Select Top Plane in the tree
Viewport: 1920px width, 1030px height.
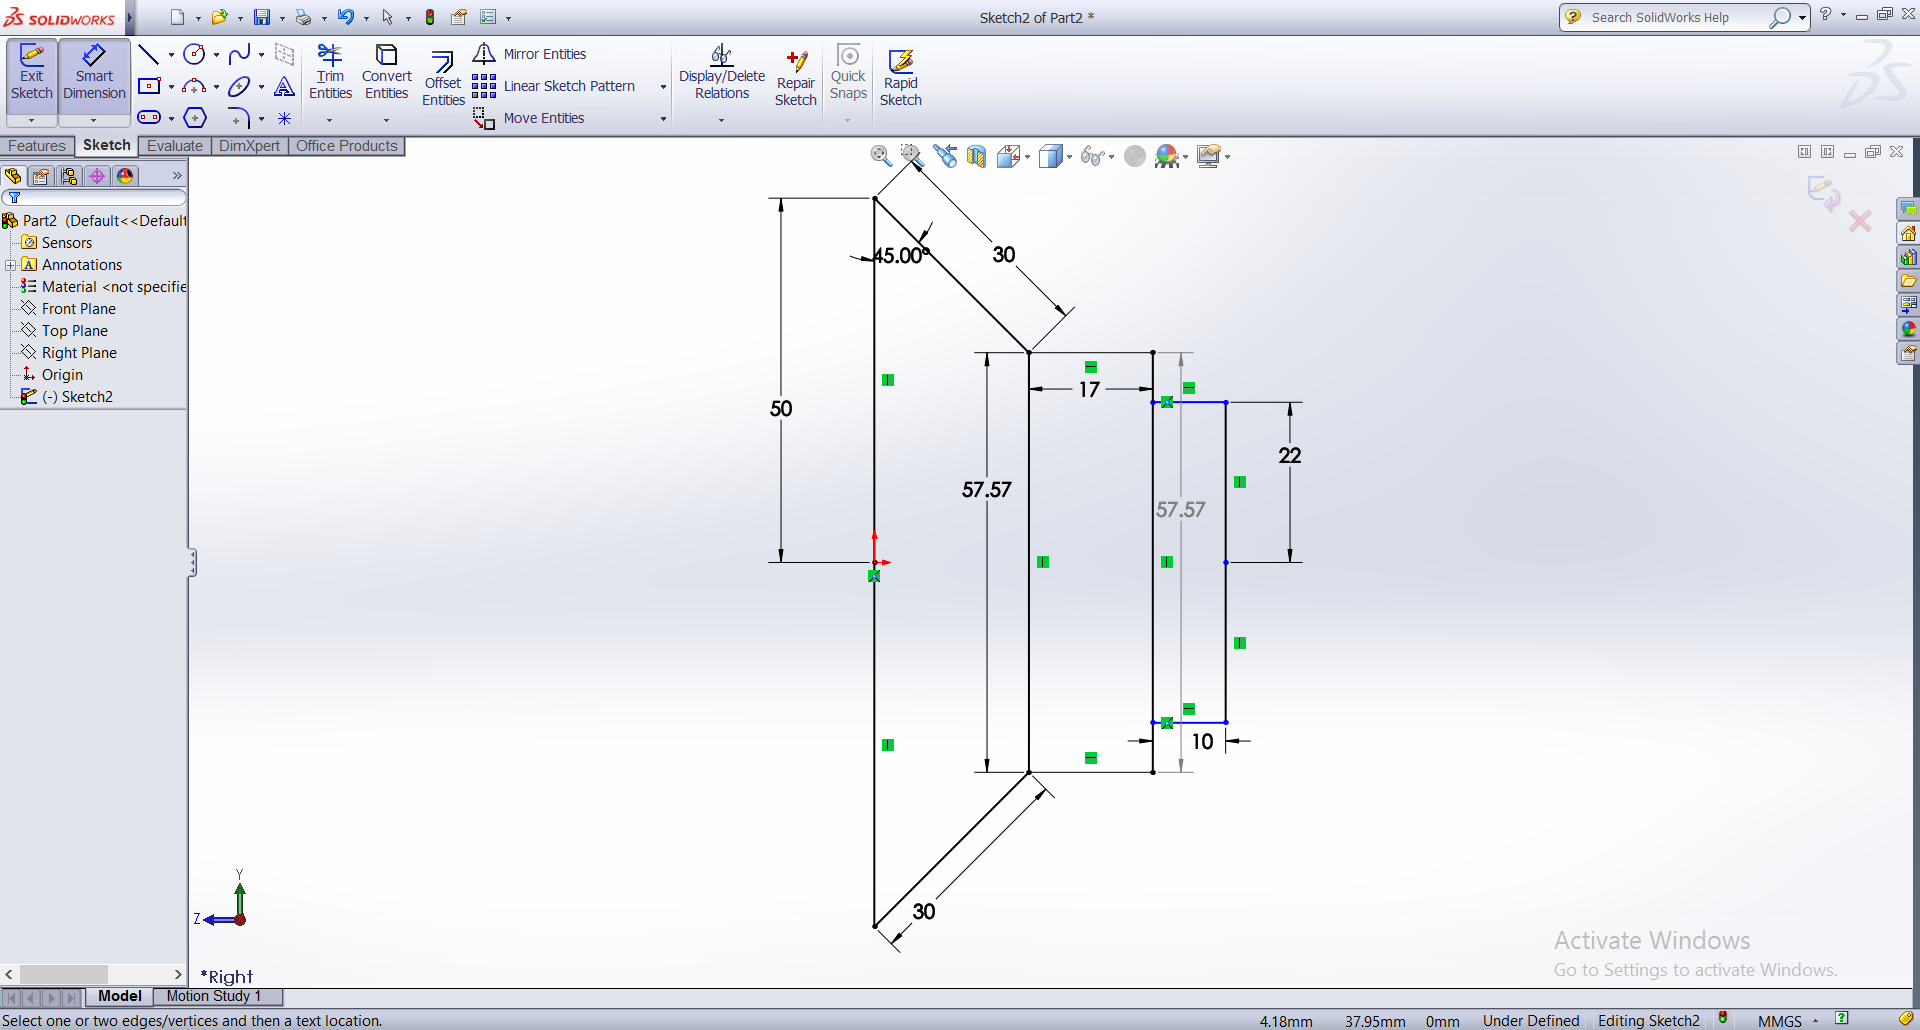[x=75, y=331]
